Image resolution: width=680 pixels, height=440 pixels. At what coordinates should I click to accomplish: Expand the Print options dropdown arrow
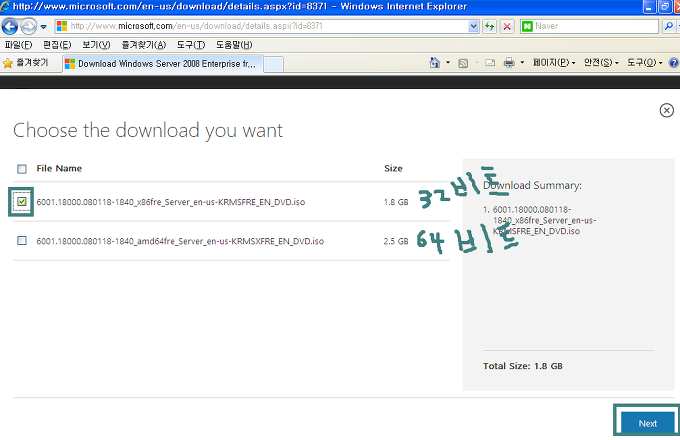[522, 63]
